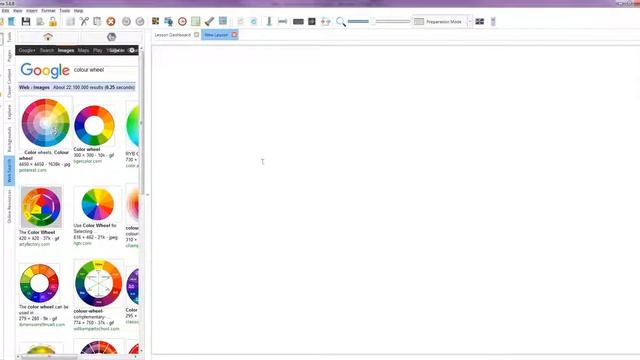The width and height of the screenshot is (640, 360).
Task: Click the horizontal ruler measure icon
Action: pyautogui.click(x=282, y=21)
